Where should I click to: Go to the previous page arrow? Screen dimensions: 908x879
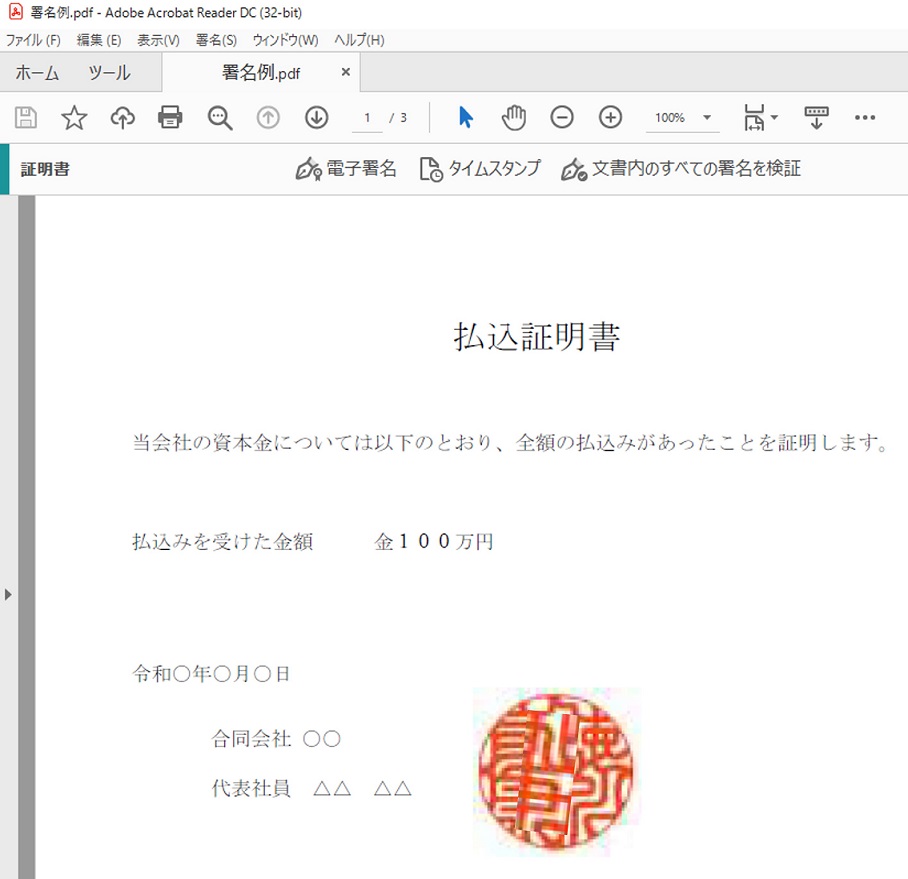point(268,118)
